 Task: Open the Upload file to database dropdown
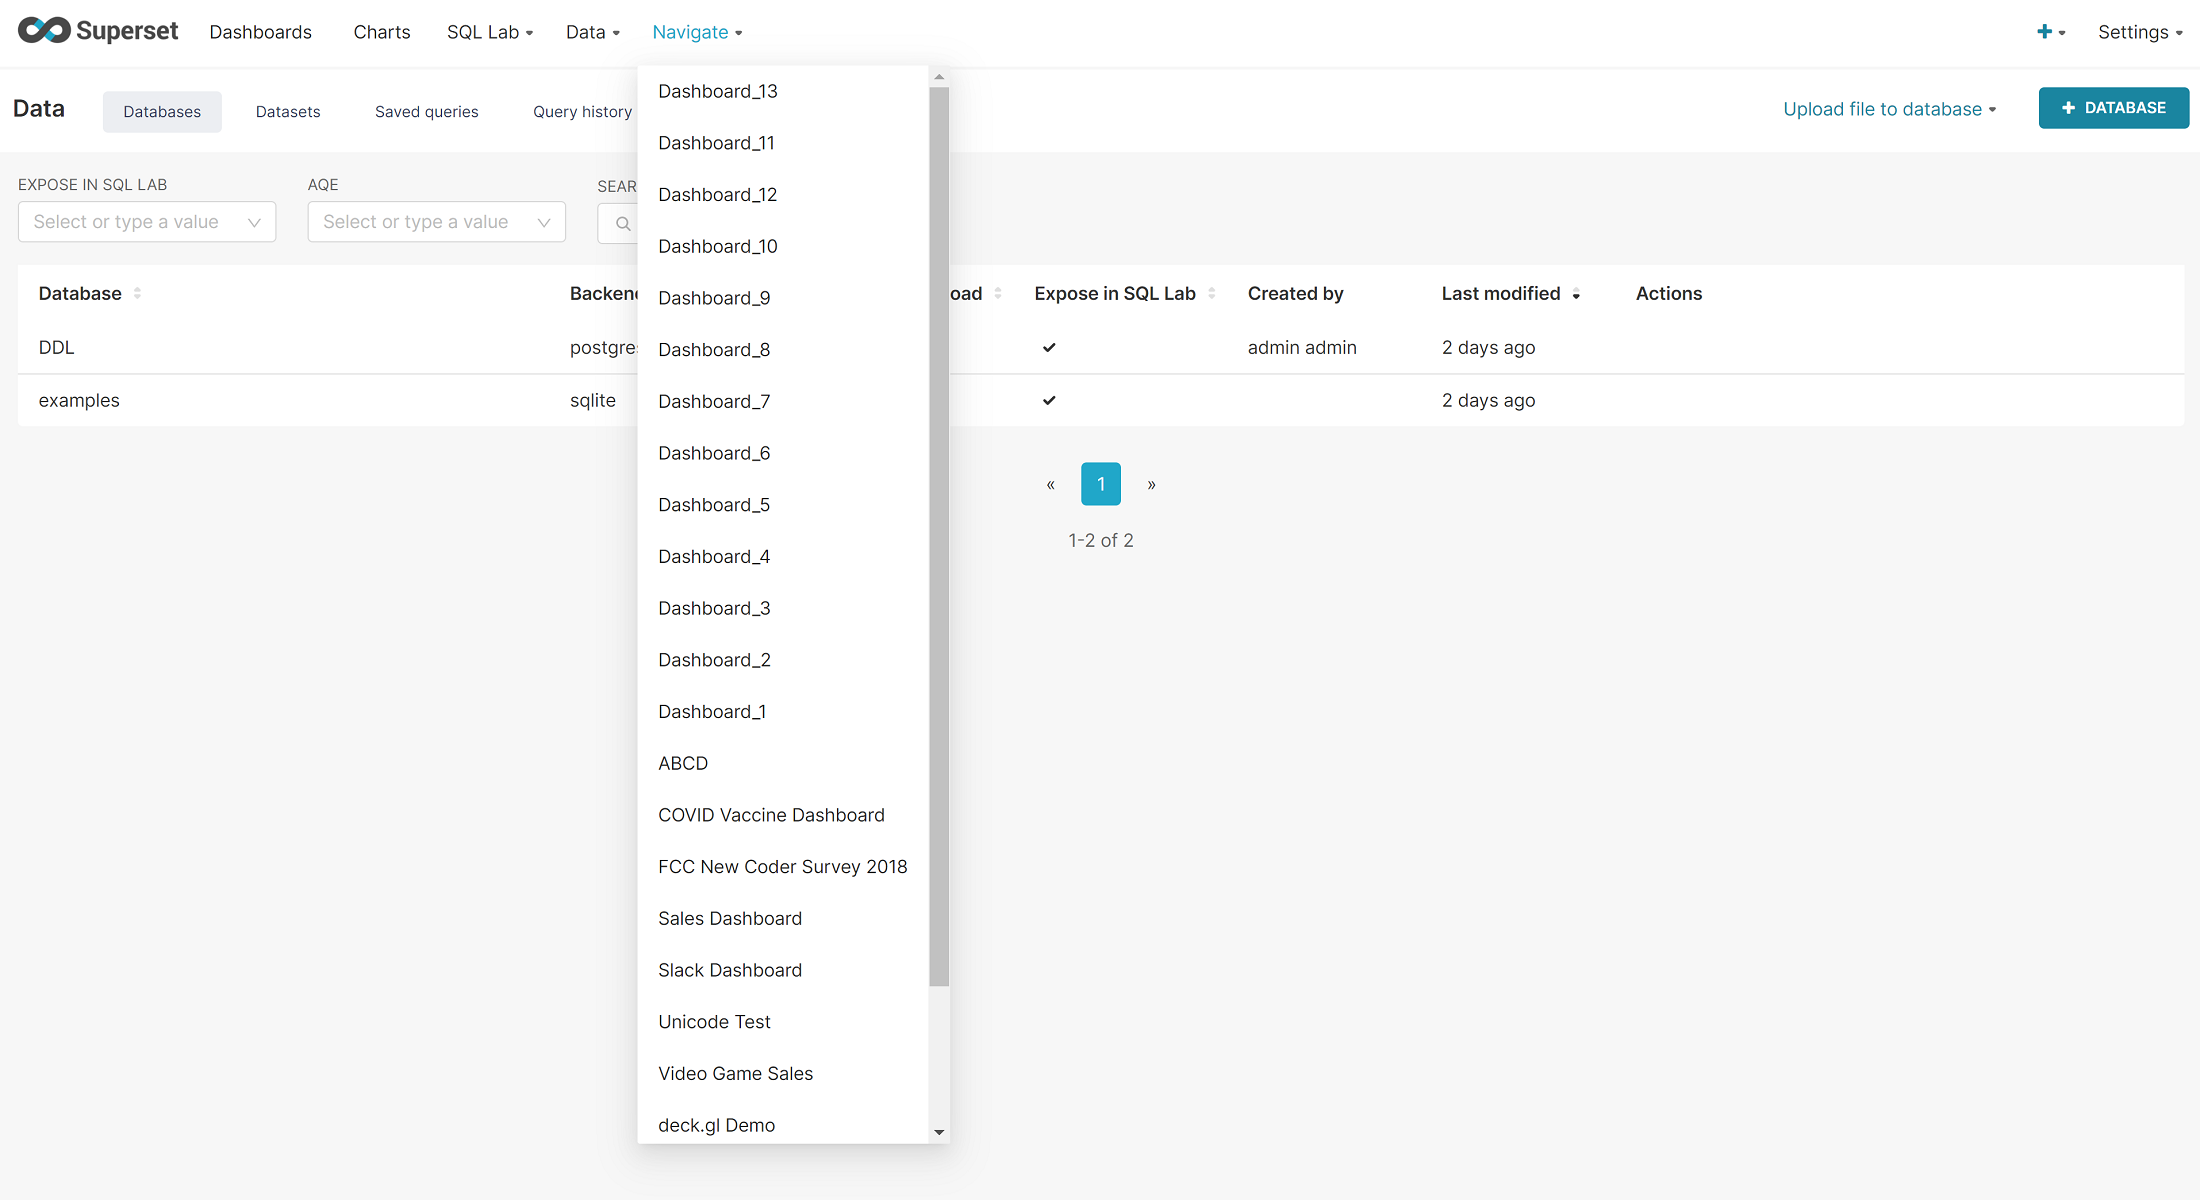[1890, 109]
